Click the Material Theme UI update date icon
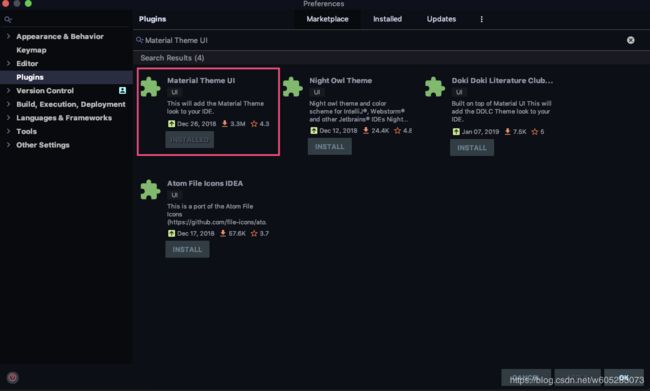The width and height of the screenshot is (650, 391). (171, 124)
